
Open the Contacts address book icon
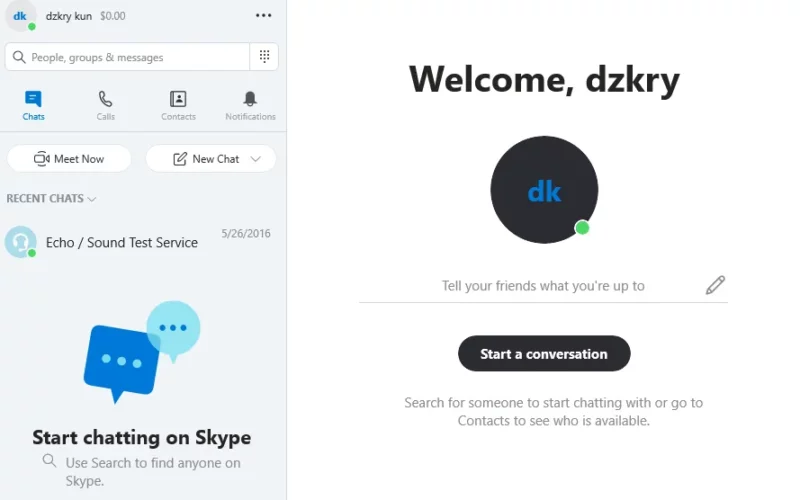(178, 98)
